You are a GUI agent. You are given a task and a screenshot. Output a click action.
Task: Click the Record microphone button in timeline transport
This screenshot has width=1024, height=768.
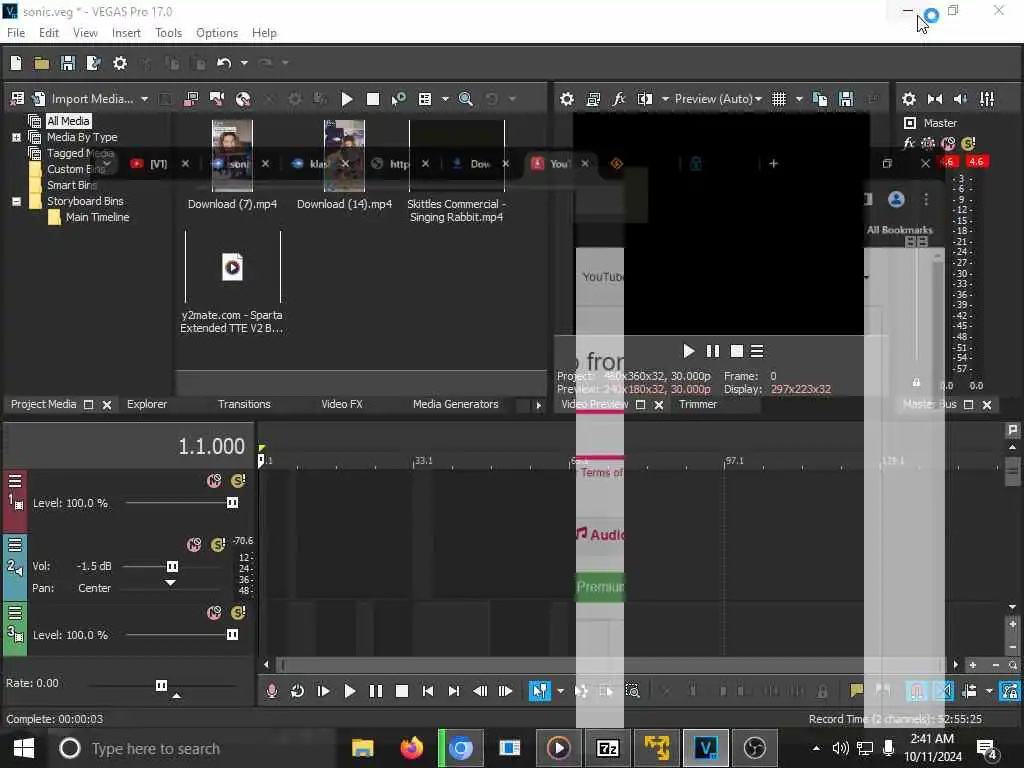click(272, 691)
